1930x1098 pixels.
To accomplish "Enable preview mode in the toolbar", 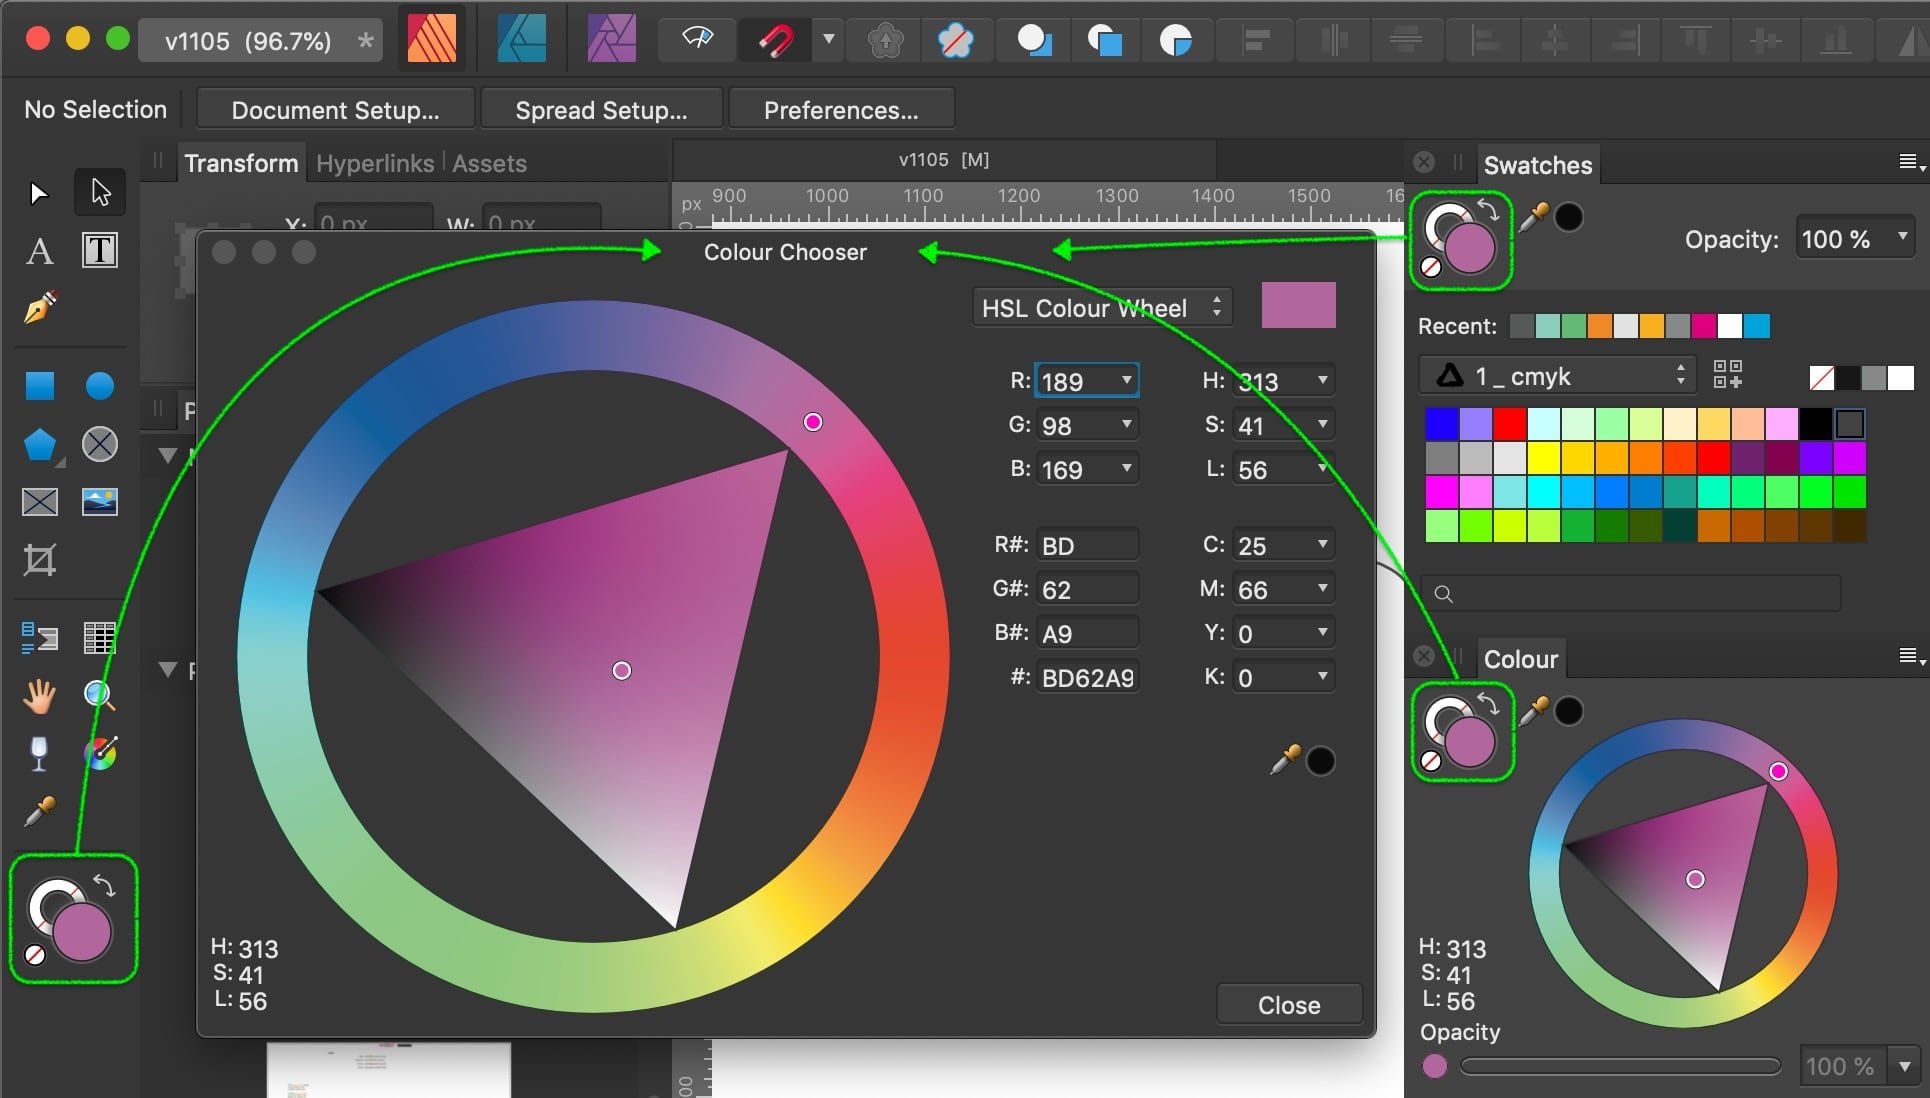I will click(x=697, y=40).
